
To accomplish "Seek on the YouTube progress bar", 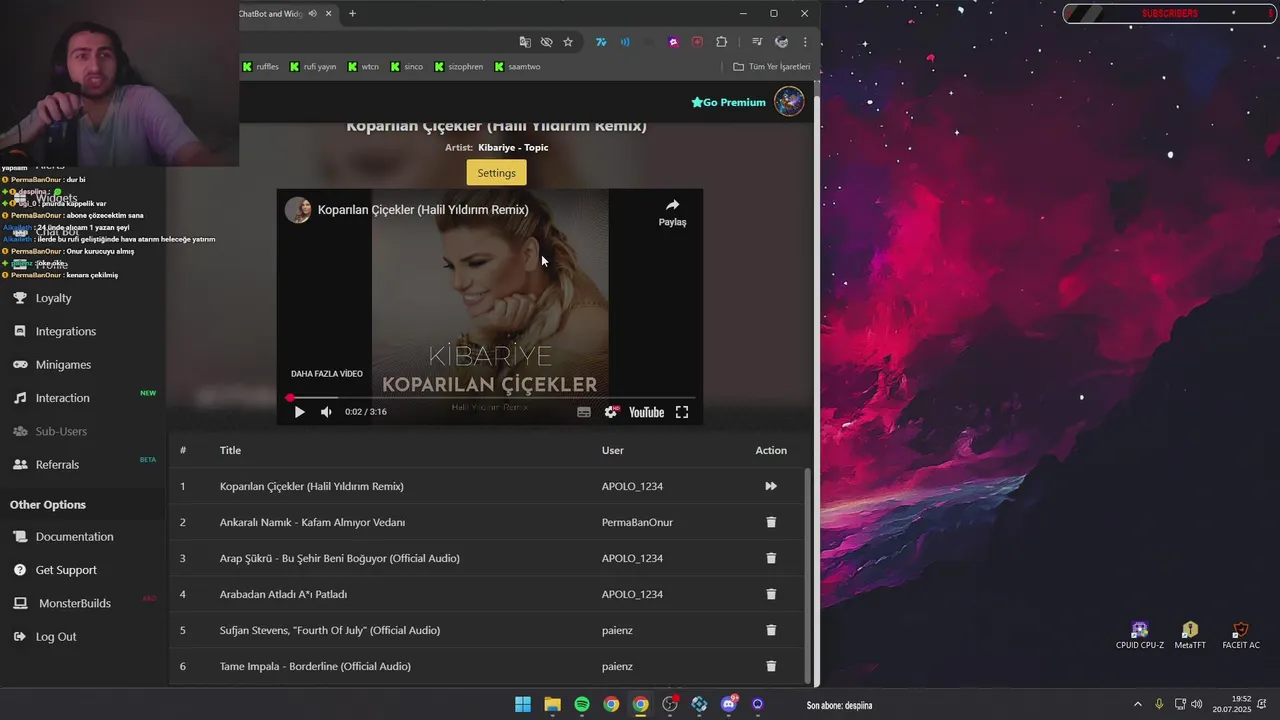I will [490, 398].
